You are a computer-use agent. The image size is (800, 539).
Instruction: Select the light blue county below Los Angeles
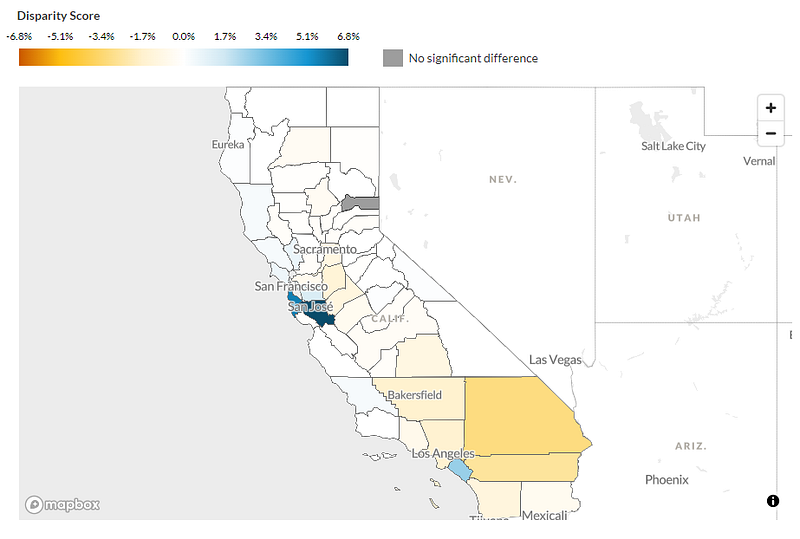point(460,470)
